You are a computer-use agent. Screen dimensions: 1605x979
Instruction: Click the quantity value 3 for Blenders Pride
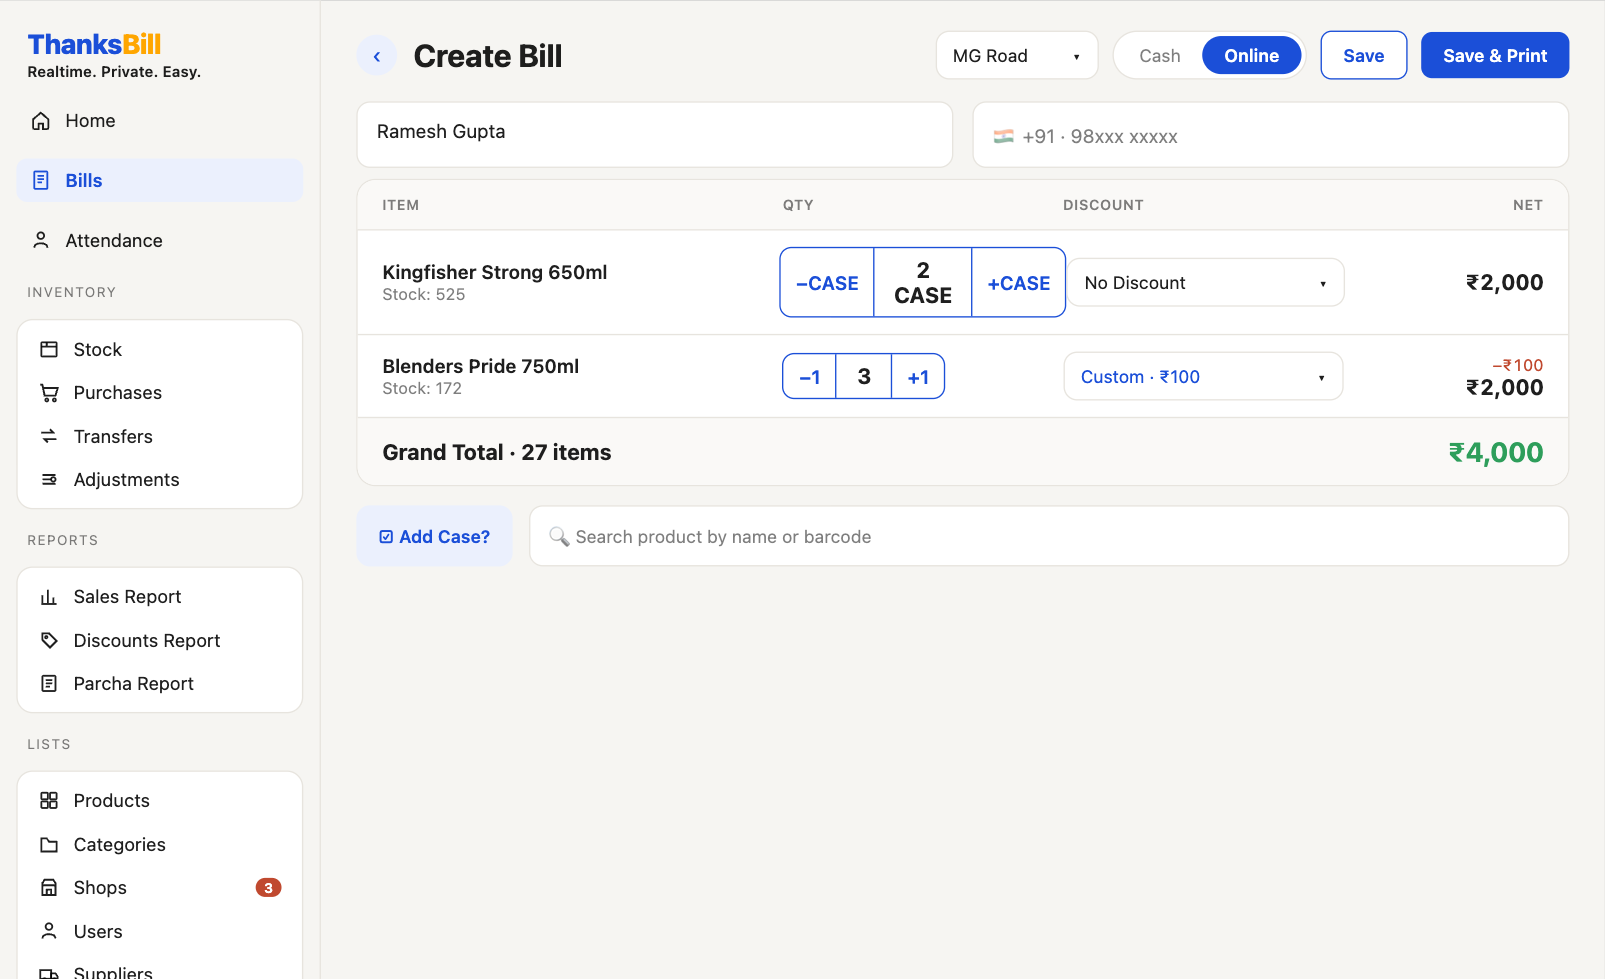864,377
